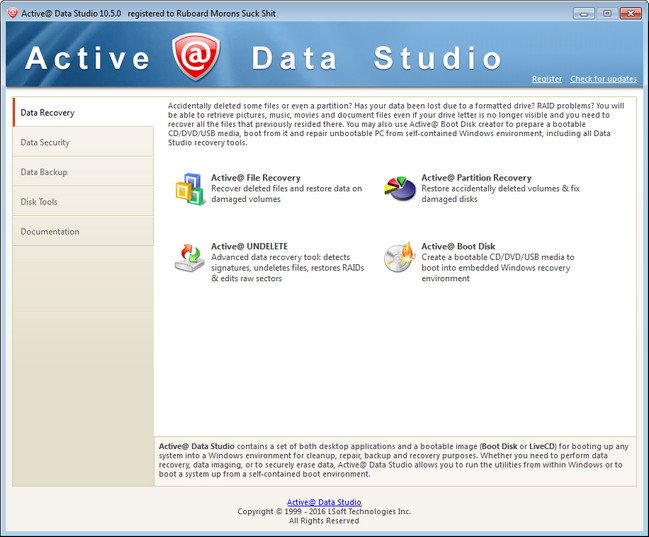Image resolution: width=649 pixels, height=537 pixels.
Task: Click the Check for updates link
Action: [603, 79]
